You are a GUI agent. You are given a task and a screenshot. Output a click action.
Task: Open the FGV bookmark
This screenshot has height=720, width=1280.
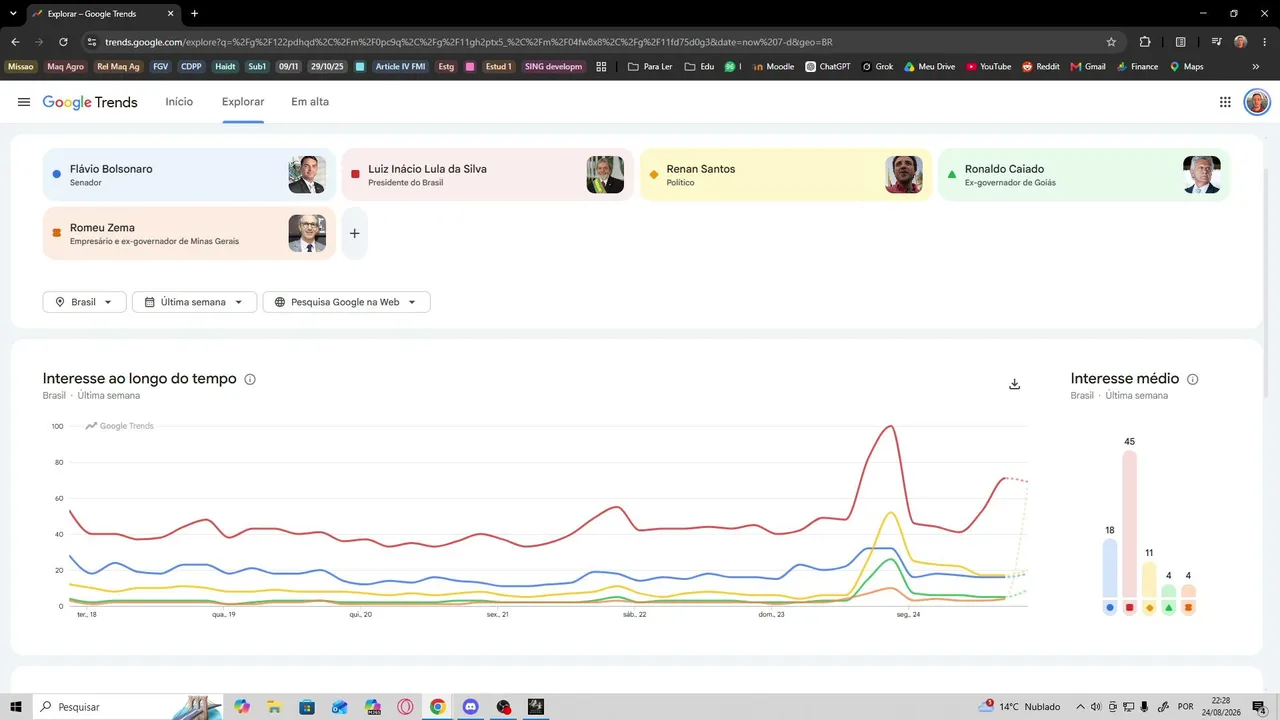161,67
